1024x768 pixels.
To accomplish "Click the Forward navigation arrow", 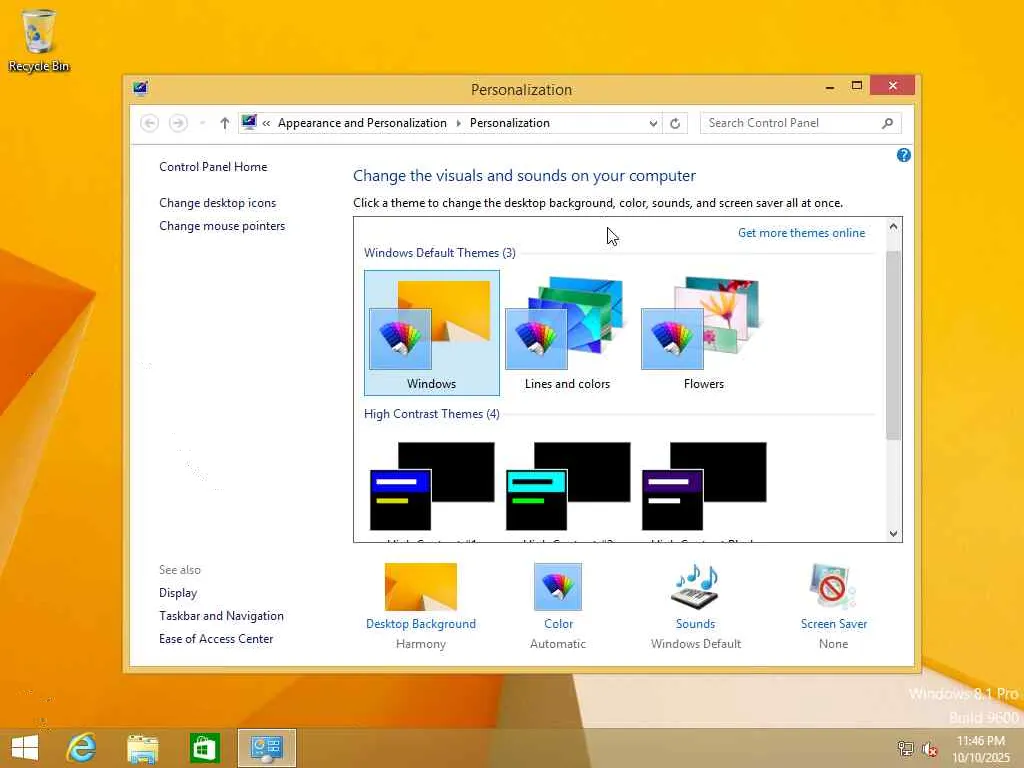I will coord(178,123).
